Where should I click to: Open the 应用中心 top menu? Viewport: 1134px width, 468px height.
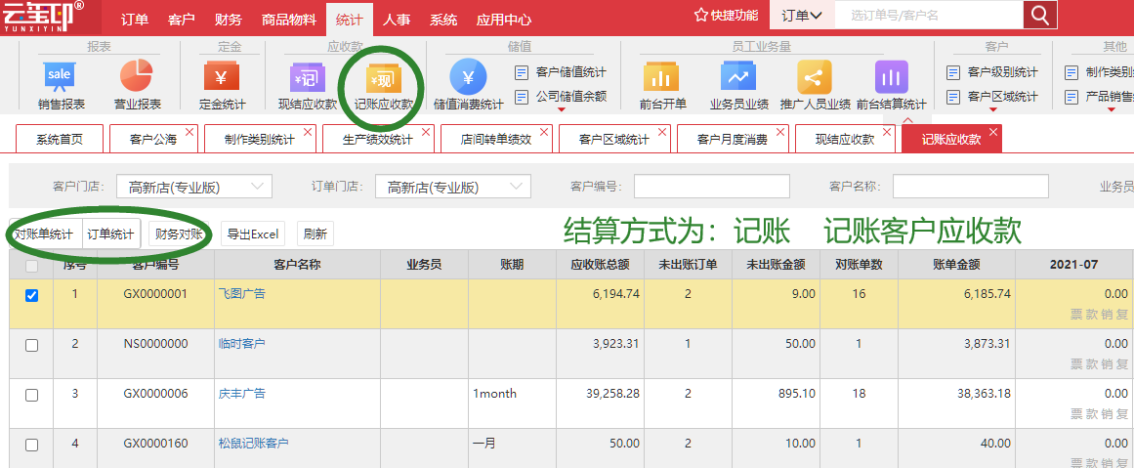click(503, 20)
